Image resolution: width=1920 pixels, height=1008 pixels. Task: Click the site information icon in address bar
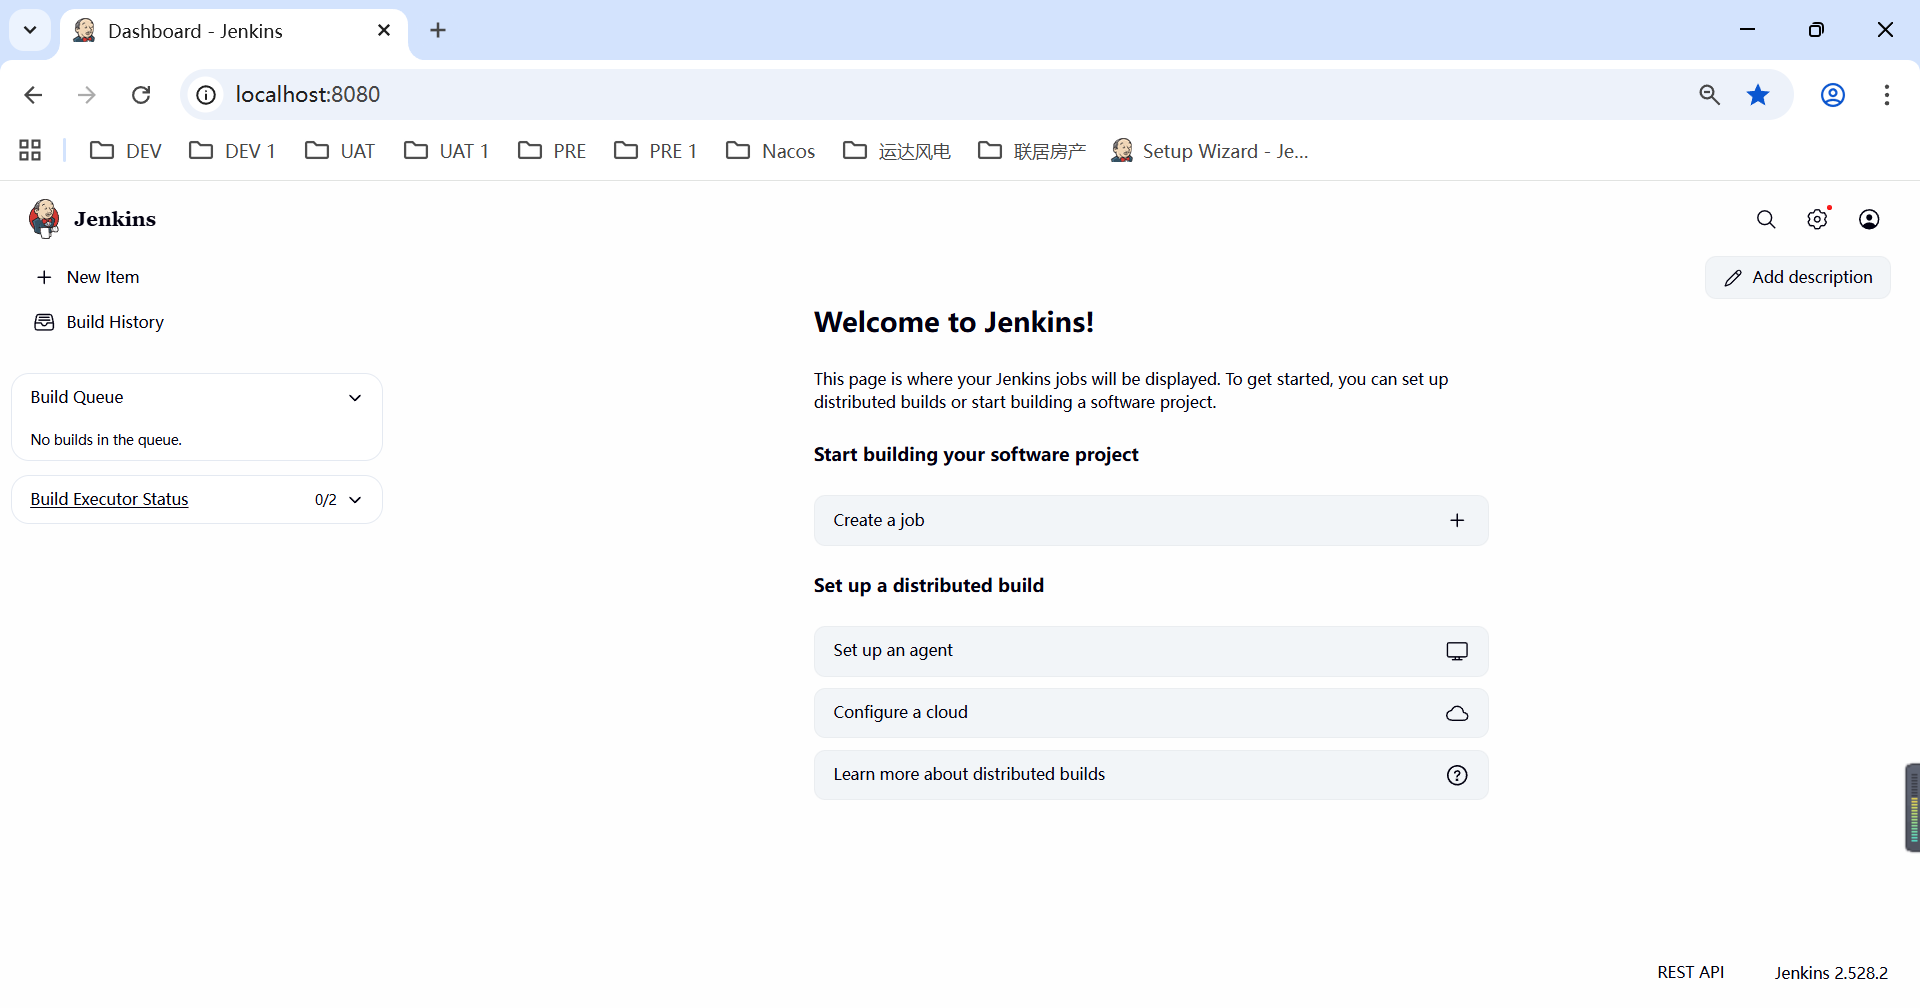point(206,95)
